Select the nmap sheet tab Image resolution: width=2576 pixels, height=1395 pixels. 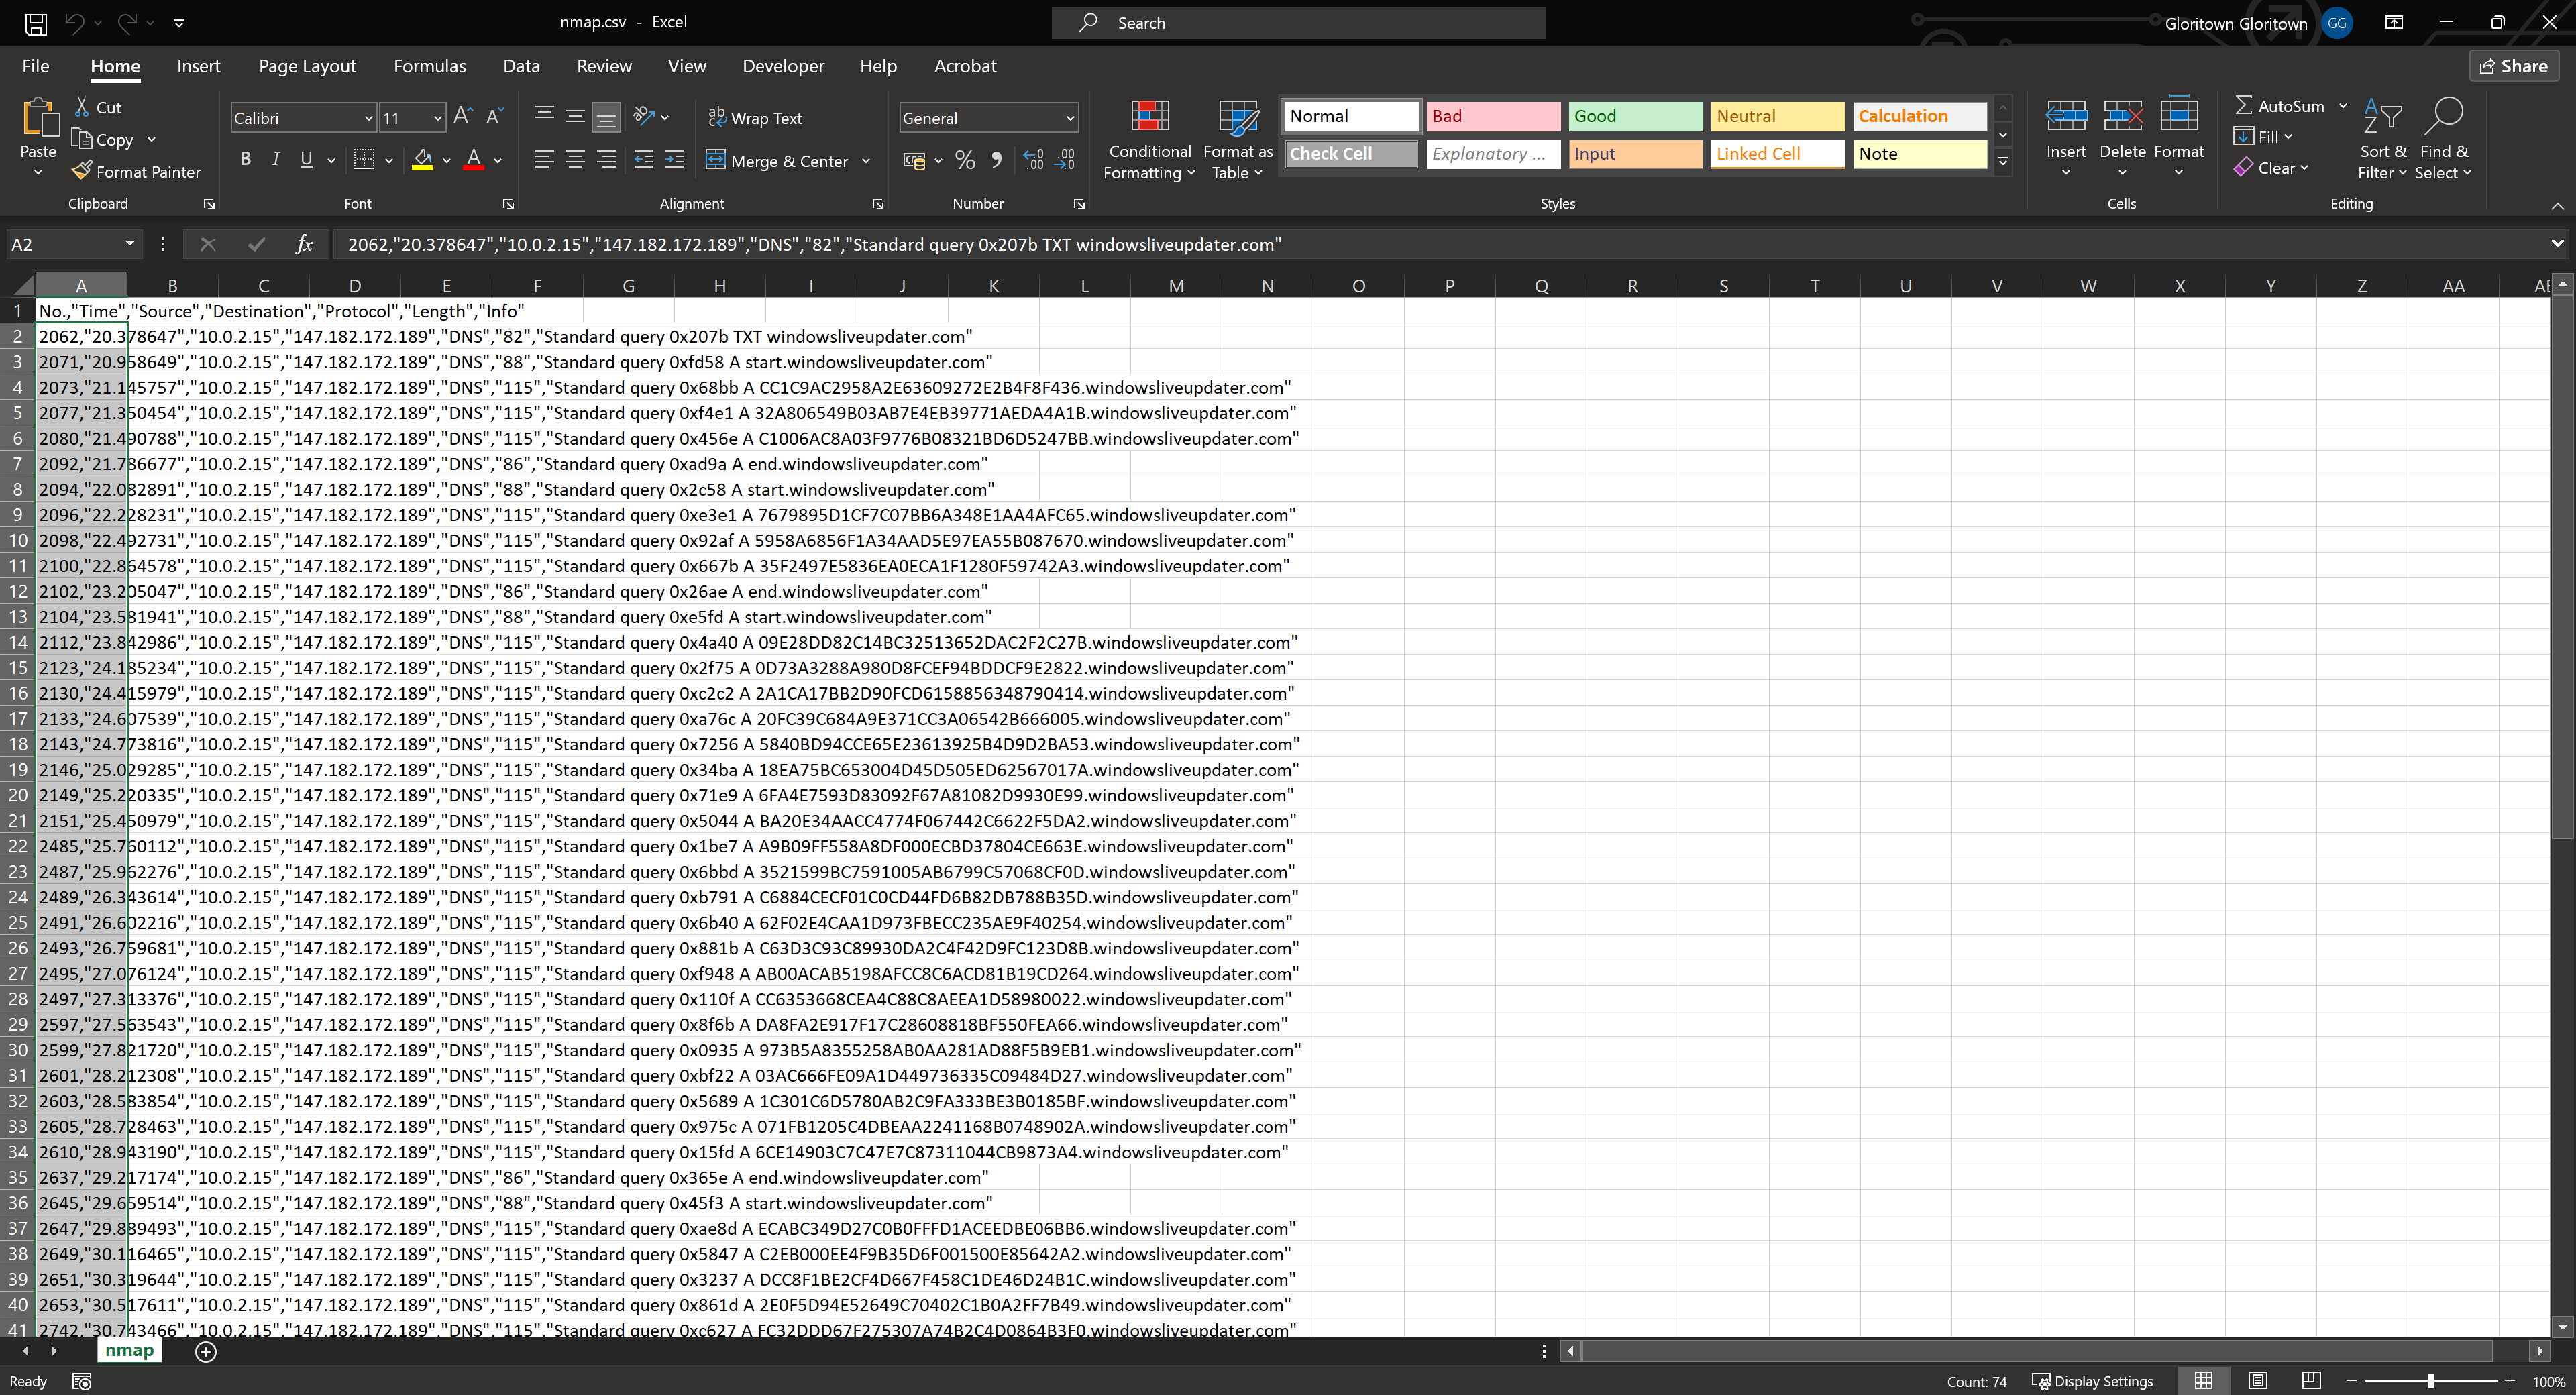click(x=129, y=1351)
